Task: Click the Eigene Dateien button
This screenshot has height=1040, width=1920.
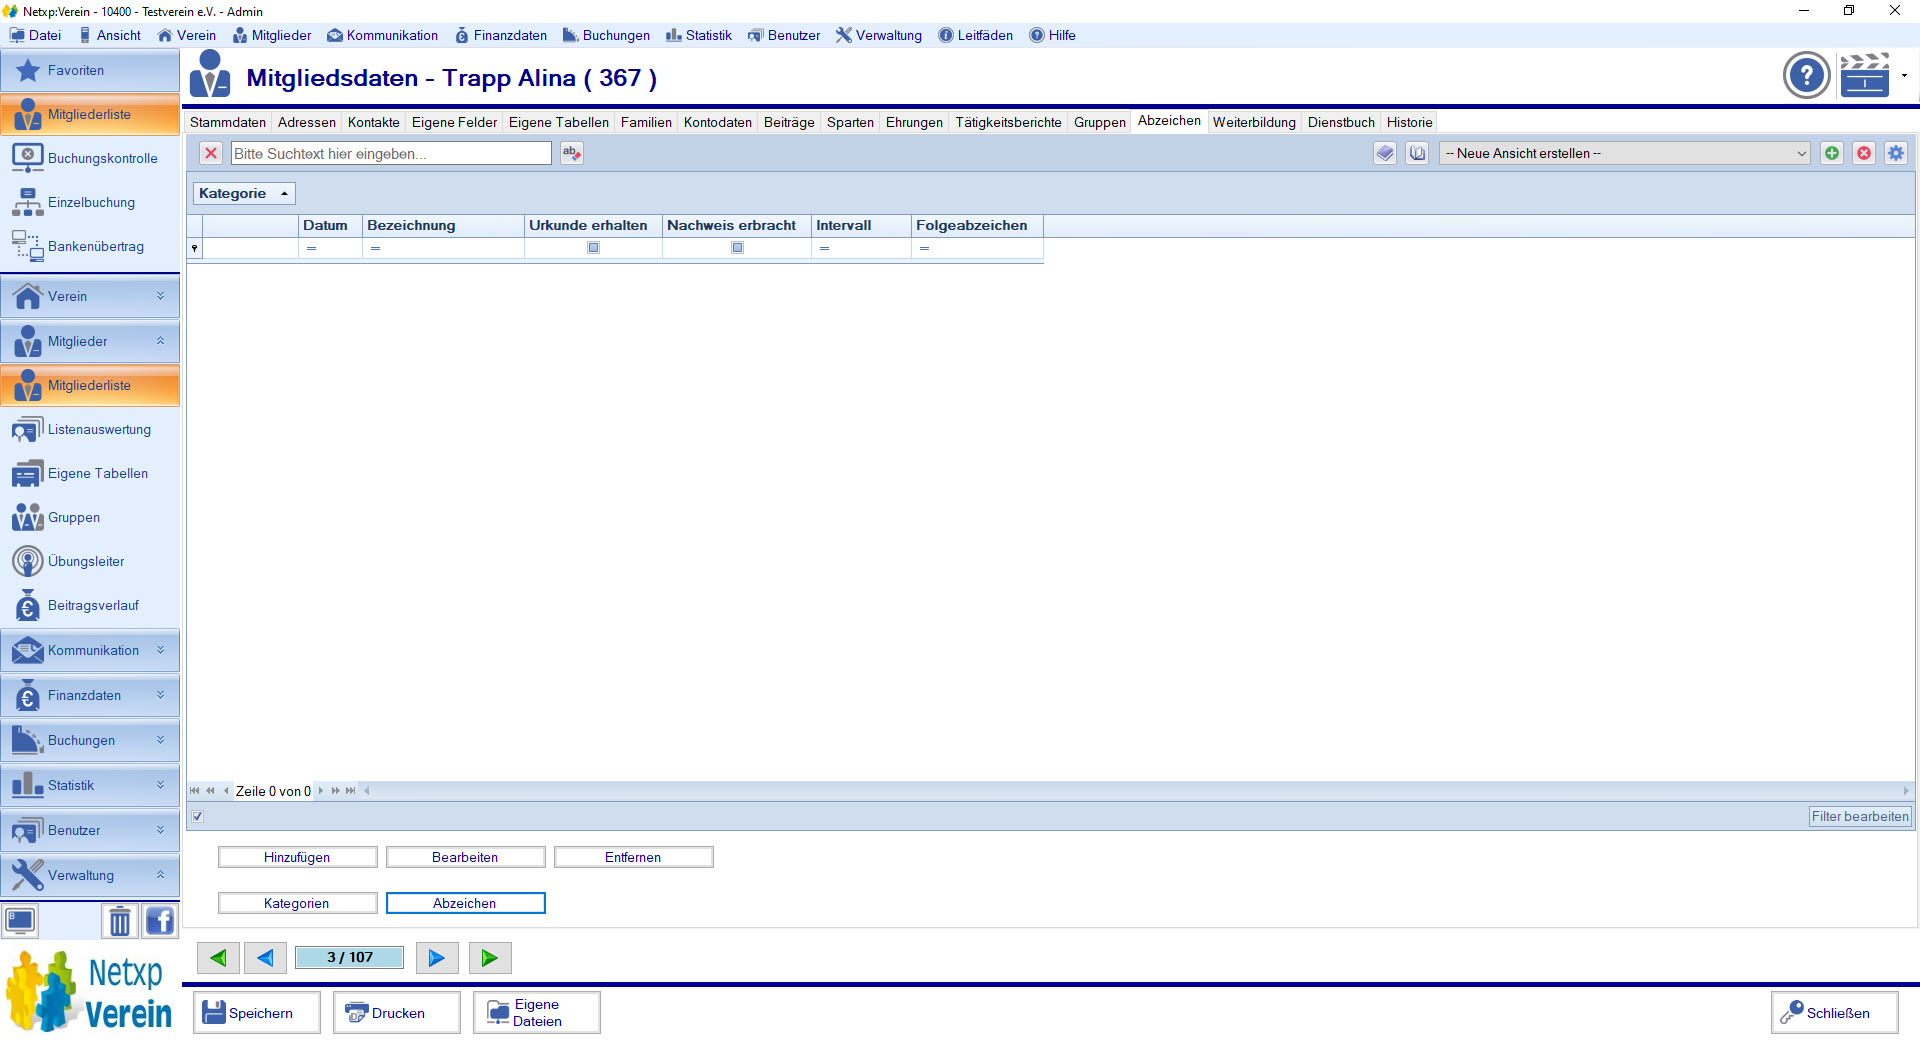Action: tap(537, 1013)
